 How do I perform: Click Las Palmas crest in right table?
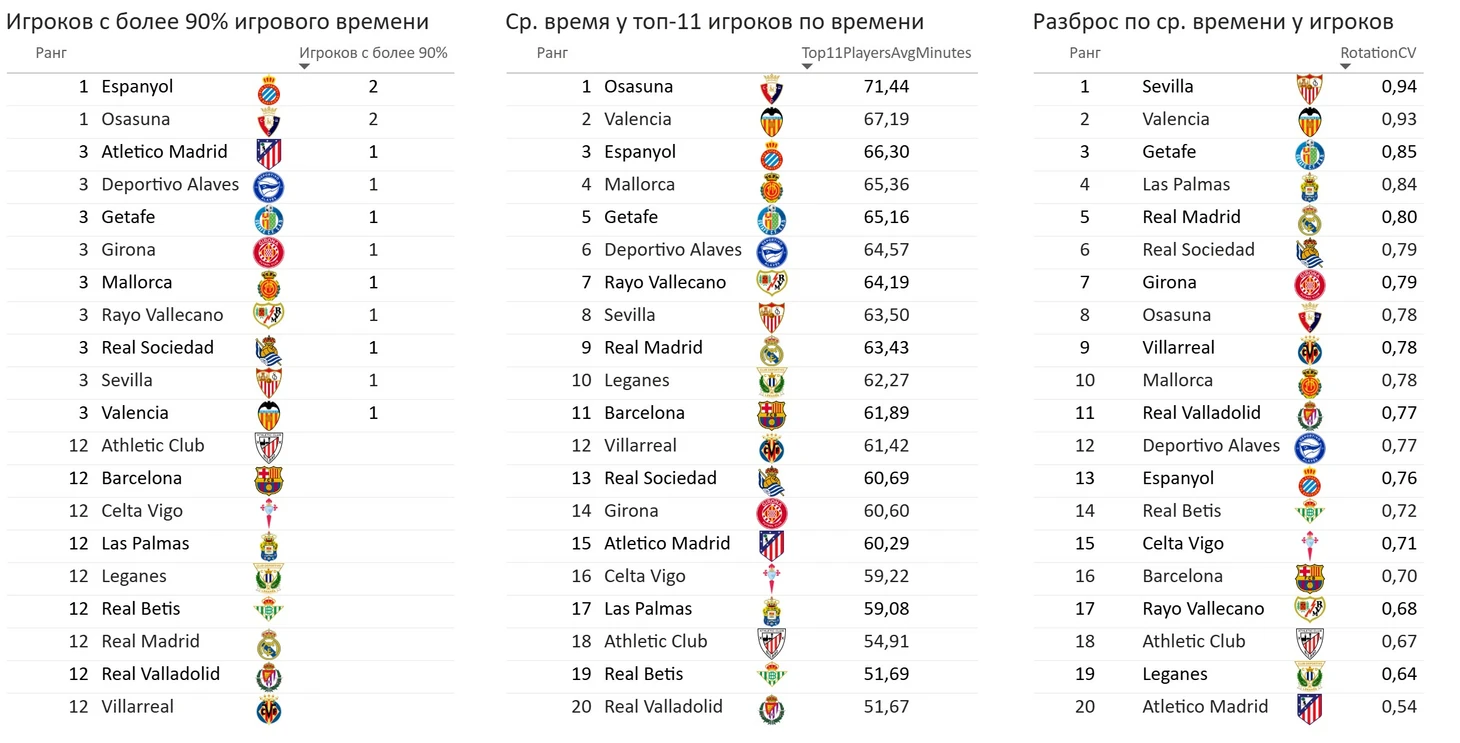pos(1309,187)
